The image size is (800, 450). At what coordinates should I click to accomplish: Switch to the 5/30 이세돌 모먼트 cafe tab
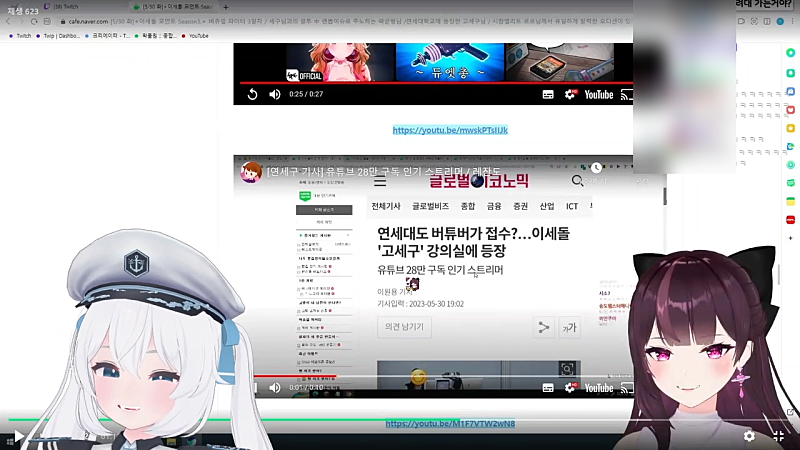(173, 7)
